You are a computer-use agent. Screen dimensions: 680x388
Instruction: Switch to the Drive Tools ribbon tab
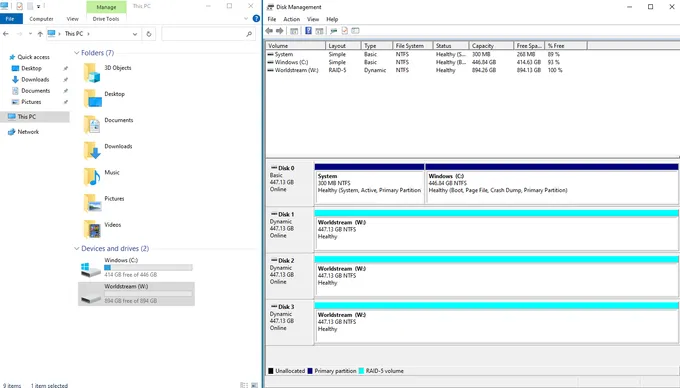tap(106, 19)
